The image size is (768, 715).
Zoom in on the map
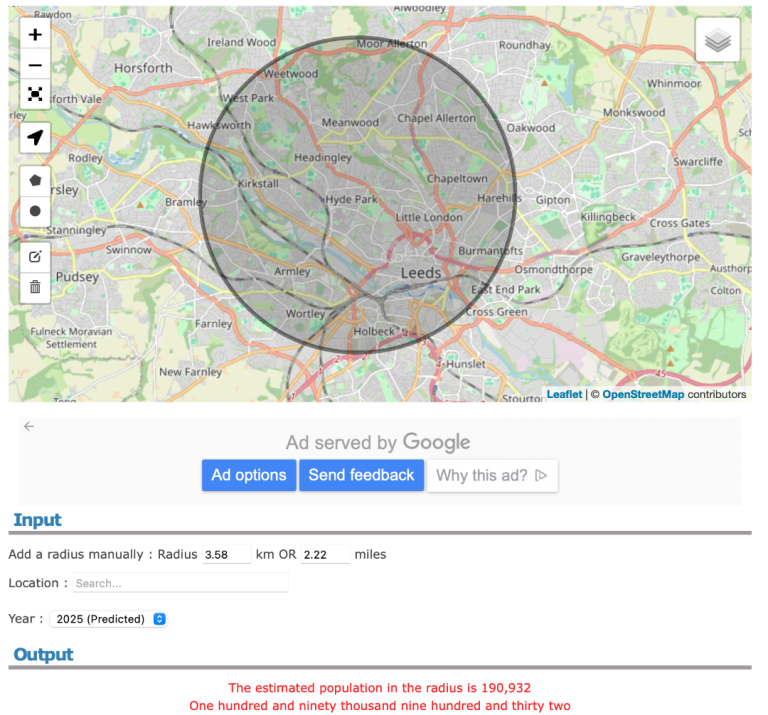35,34
